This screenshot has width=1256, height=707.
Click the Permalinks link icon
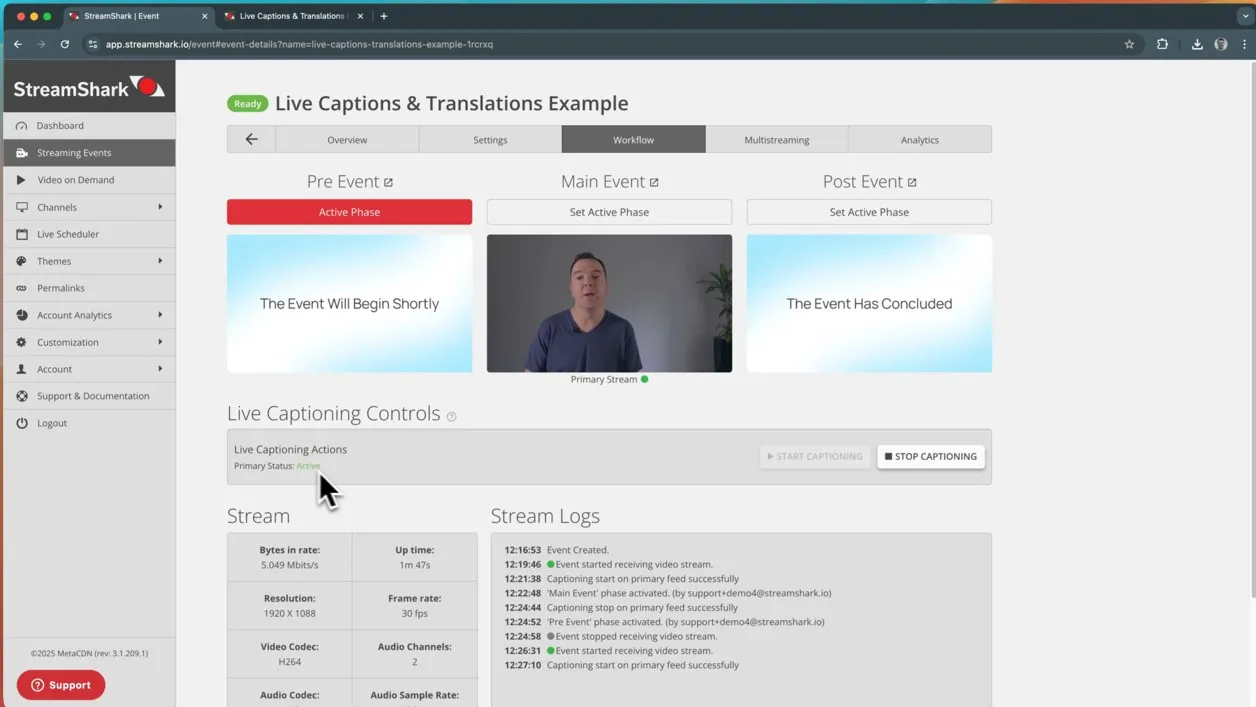[x=22, y=288]
